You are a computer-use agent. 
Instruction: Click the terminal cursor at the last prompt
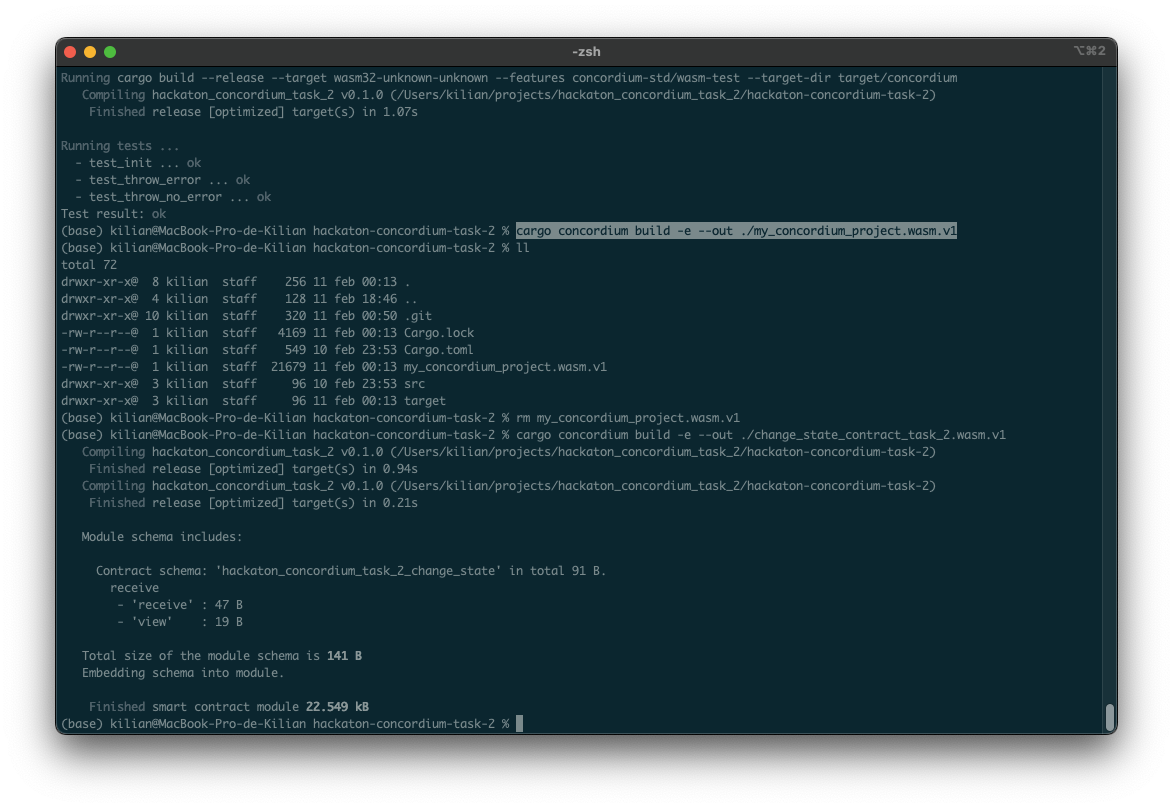click(x=519, y=723)
